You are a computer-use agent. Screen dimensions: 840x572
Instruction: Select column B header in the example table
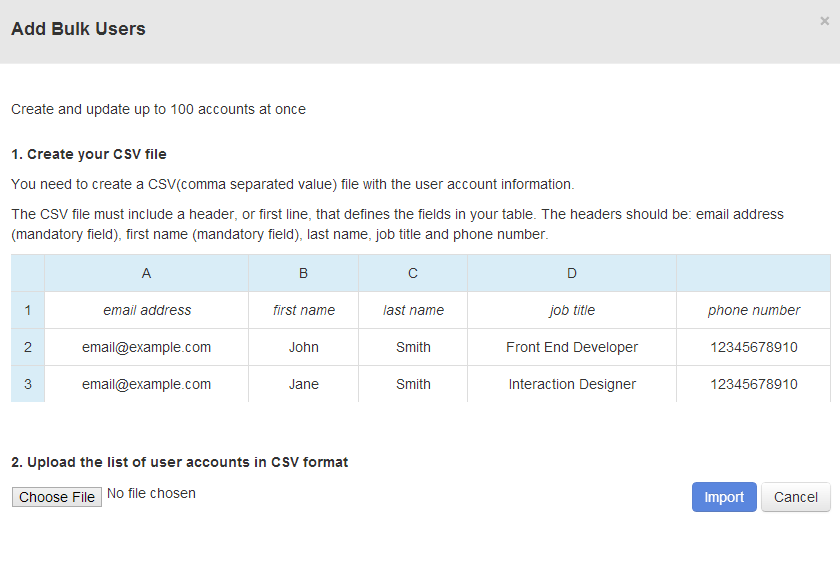[303, 273]
